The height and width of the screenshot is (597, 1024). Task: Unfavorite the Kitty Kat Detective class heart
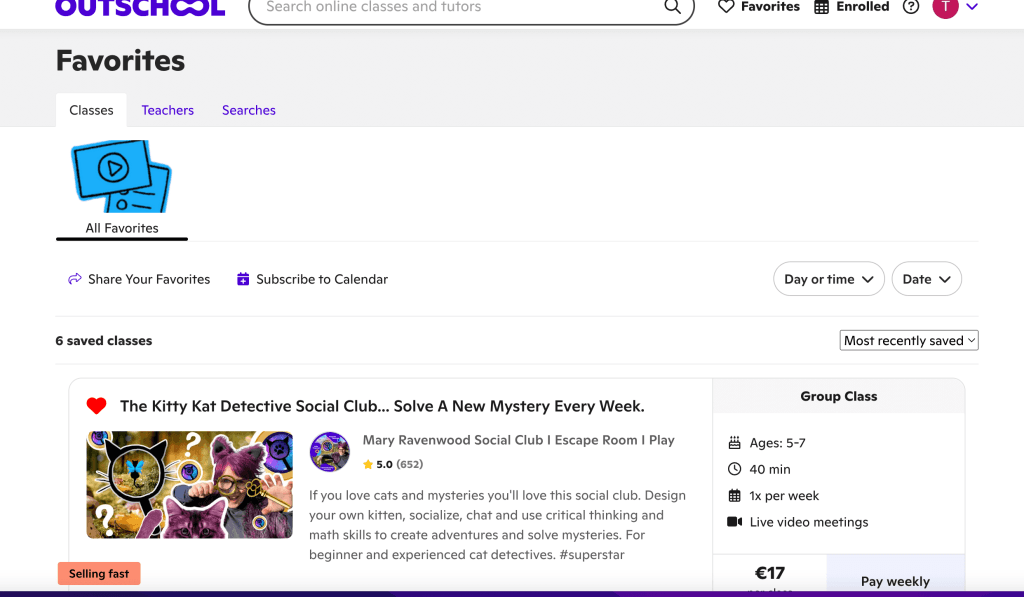[96, 406]
